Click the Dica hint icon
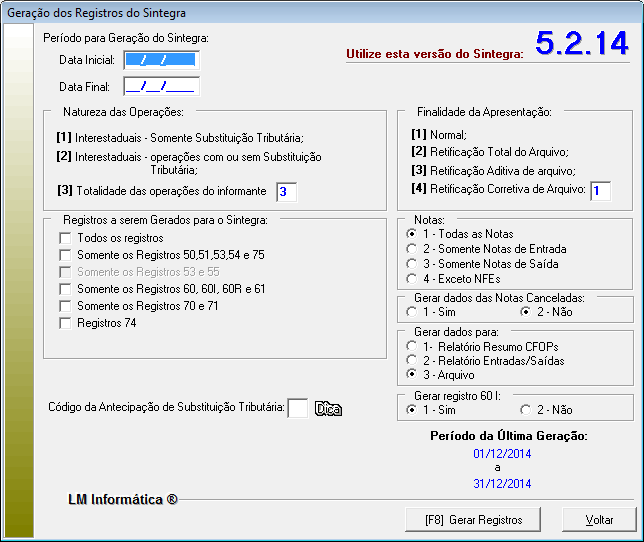 pos(329,408)
